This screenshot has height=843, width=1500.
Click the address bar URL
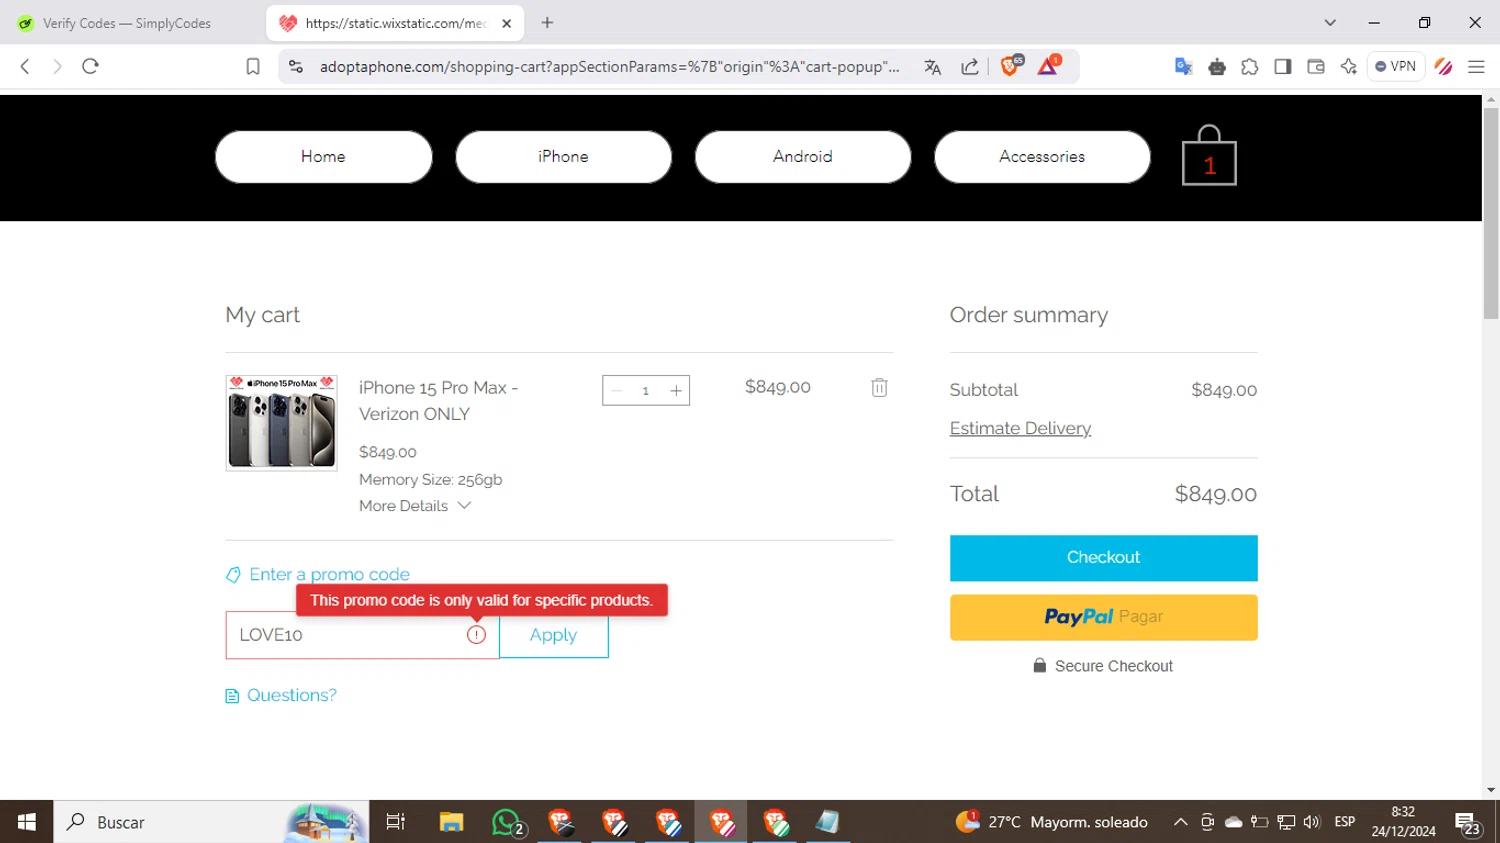click(609, 66)
